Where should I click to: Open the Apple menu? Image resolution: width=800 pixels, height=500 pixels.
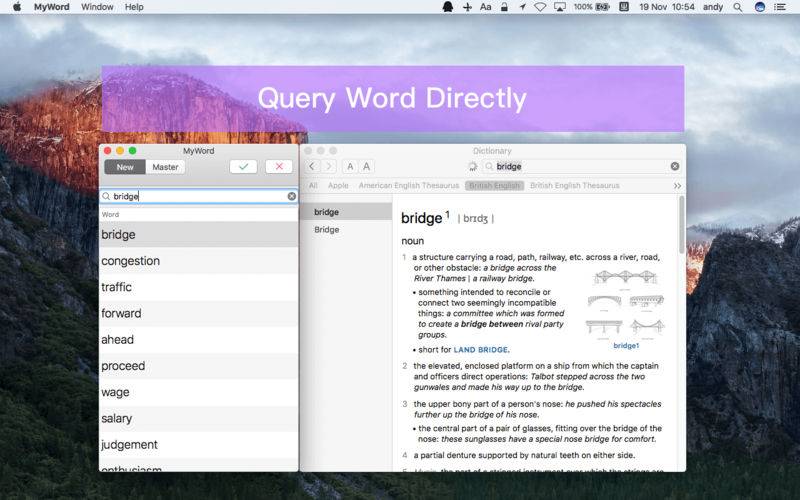[x=17, y=7]
